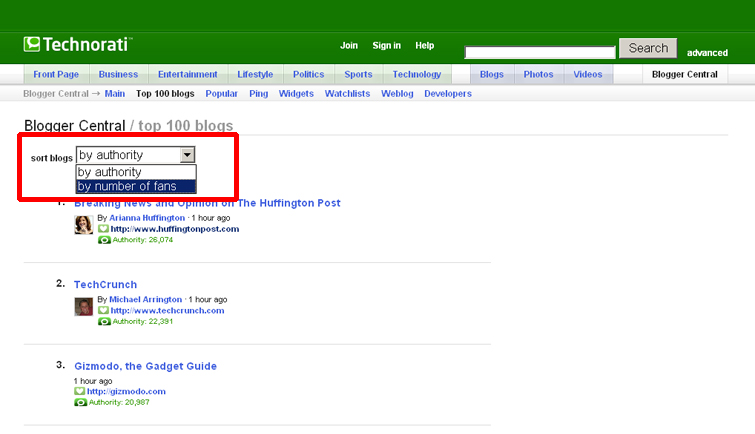
Task: Click the Sign in link
Action: coord(387,45)
